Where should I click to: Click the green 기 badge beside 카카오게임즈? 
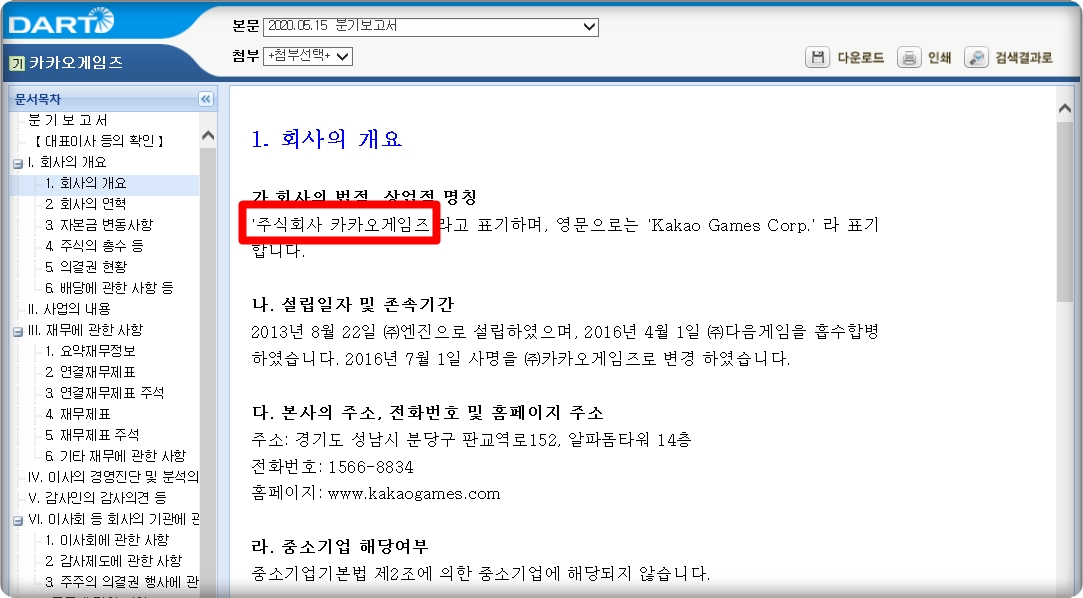click(17, 64)
